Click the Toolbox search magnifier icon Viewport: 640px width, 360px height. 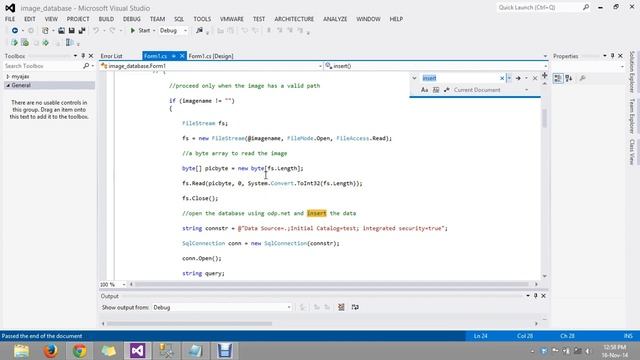(x=86, y=66)
